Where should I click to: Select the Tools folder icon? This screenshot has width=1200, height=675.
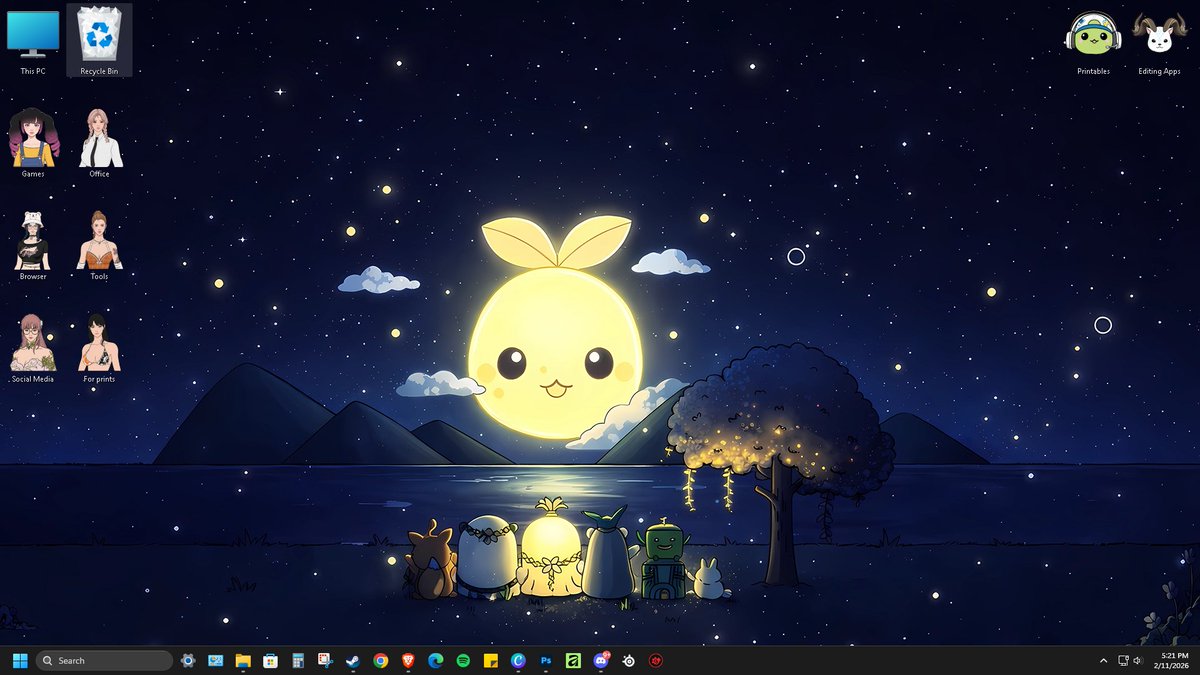[99, 246]
